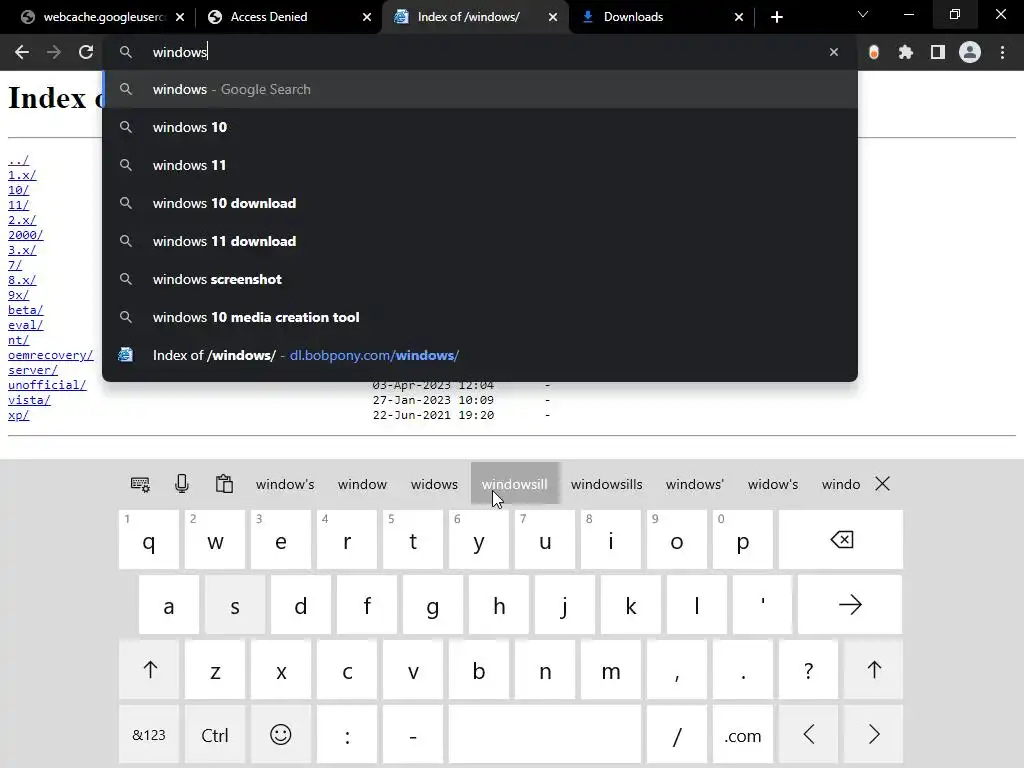Tap the q key
The height and width of the screenshot is (768, 1024).
[x=149, y=539]
